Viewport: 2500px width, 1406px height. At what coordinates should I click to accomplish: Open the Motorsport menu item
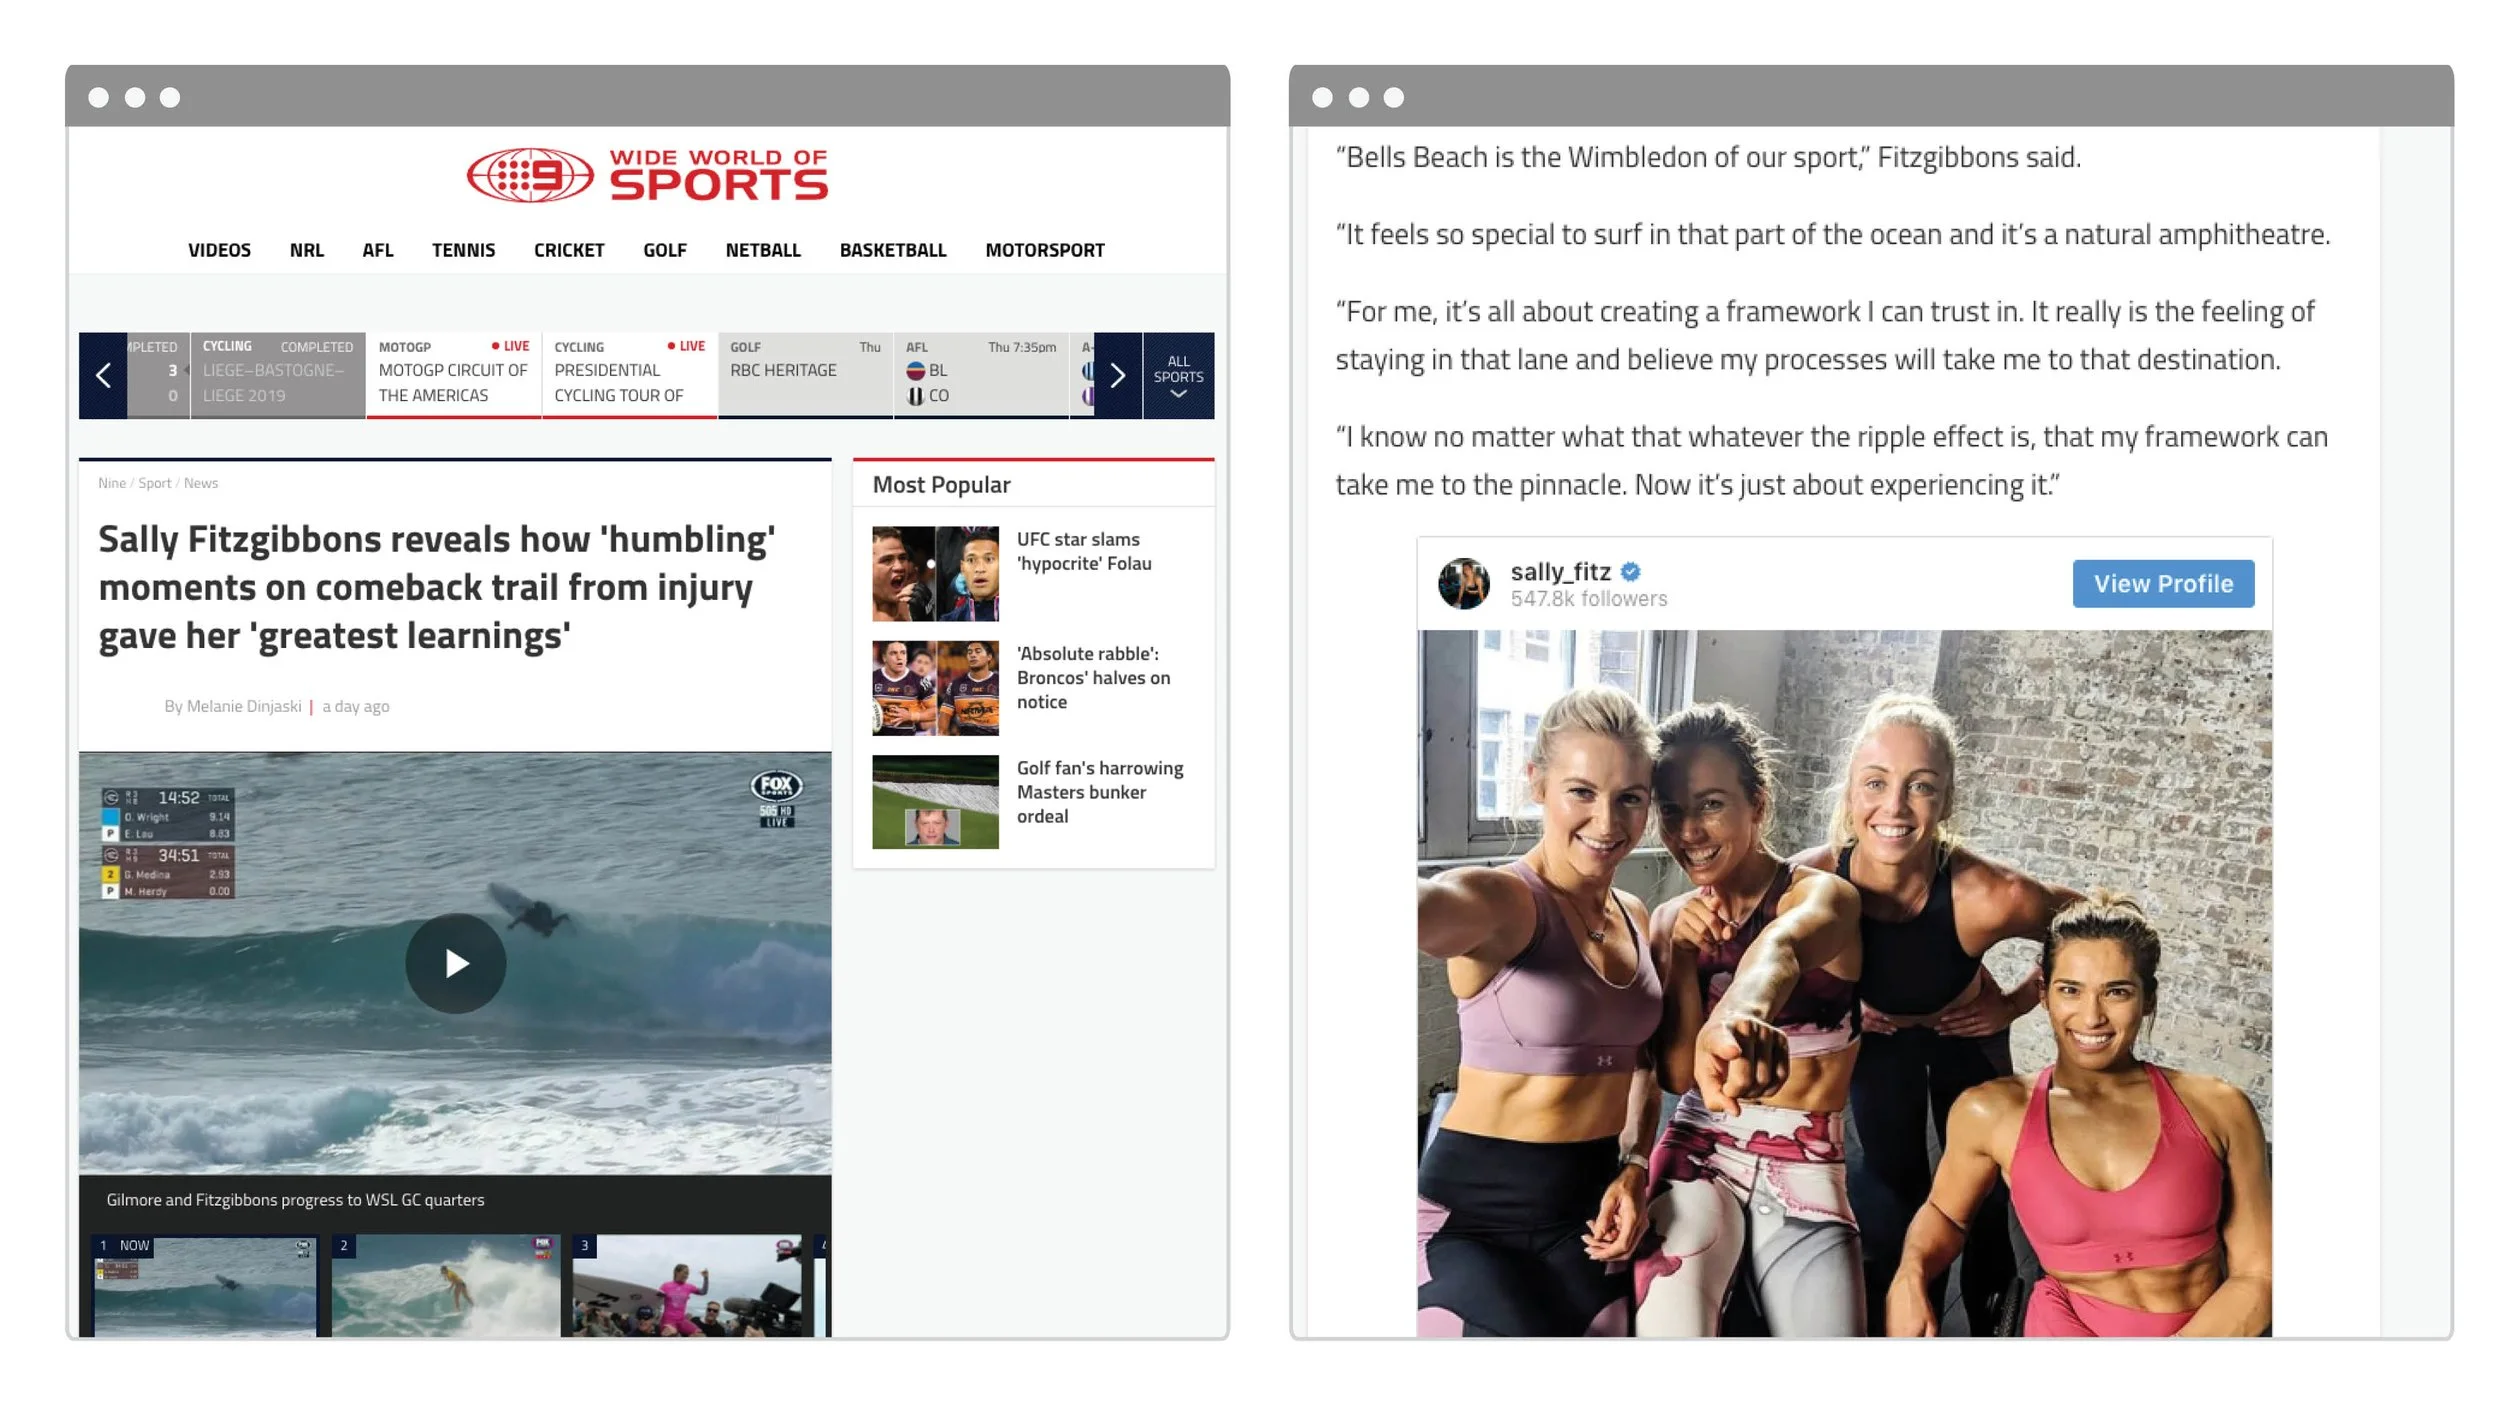coord(1045,250)
